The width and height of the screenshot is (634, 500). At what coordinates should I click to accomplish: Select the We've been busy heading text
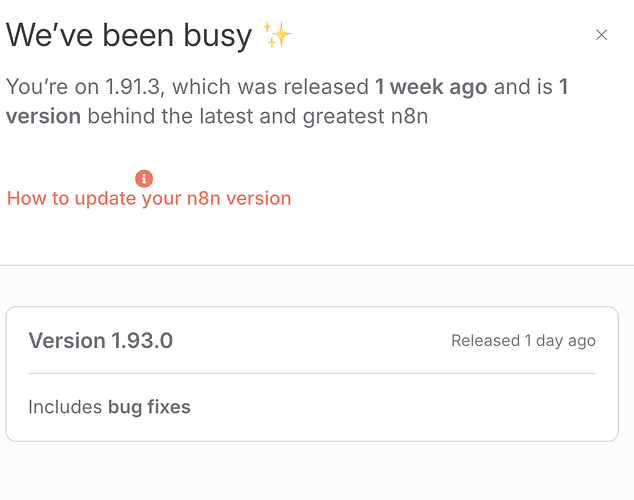(x=129, y=36)
